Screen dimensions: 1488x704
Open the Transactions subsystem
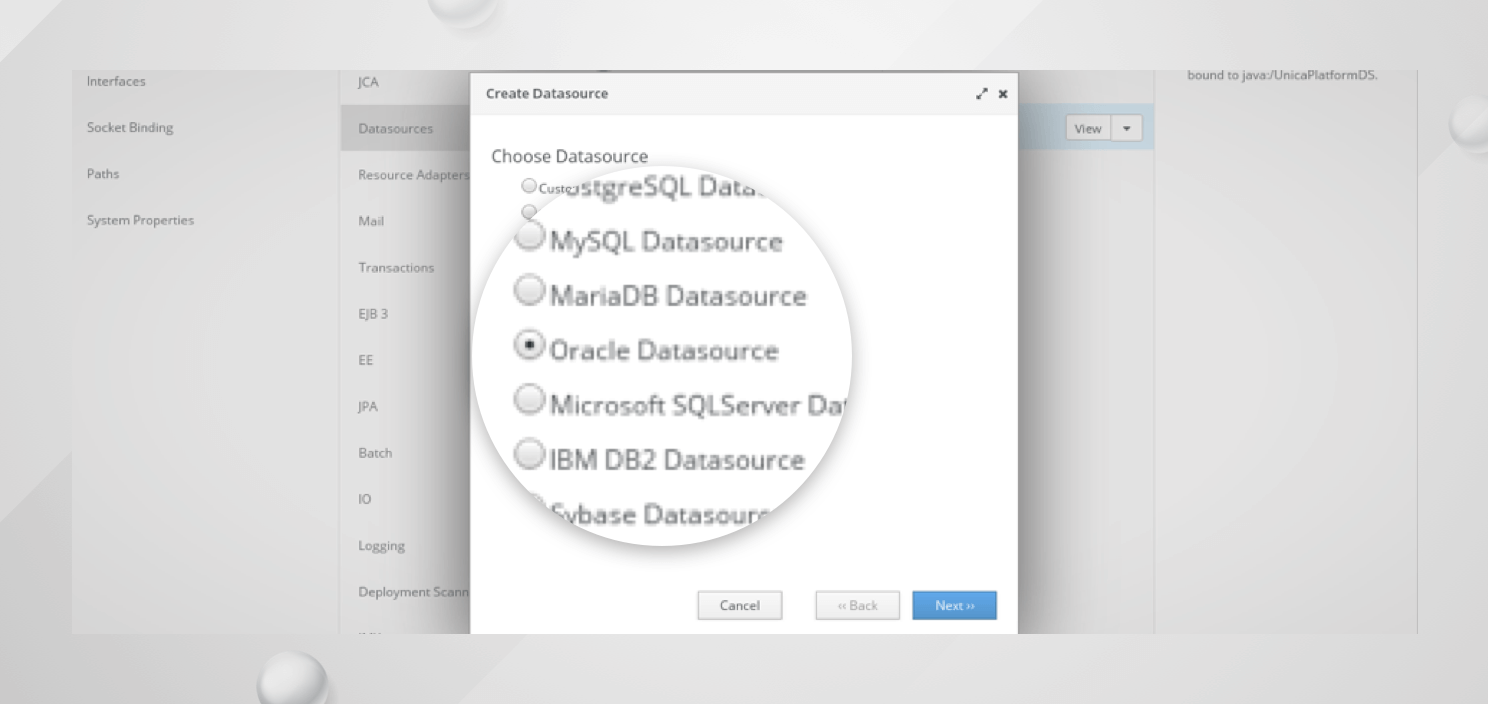point(396,267)
